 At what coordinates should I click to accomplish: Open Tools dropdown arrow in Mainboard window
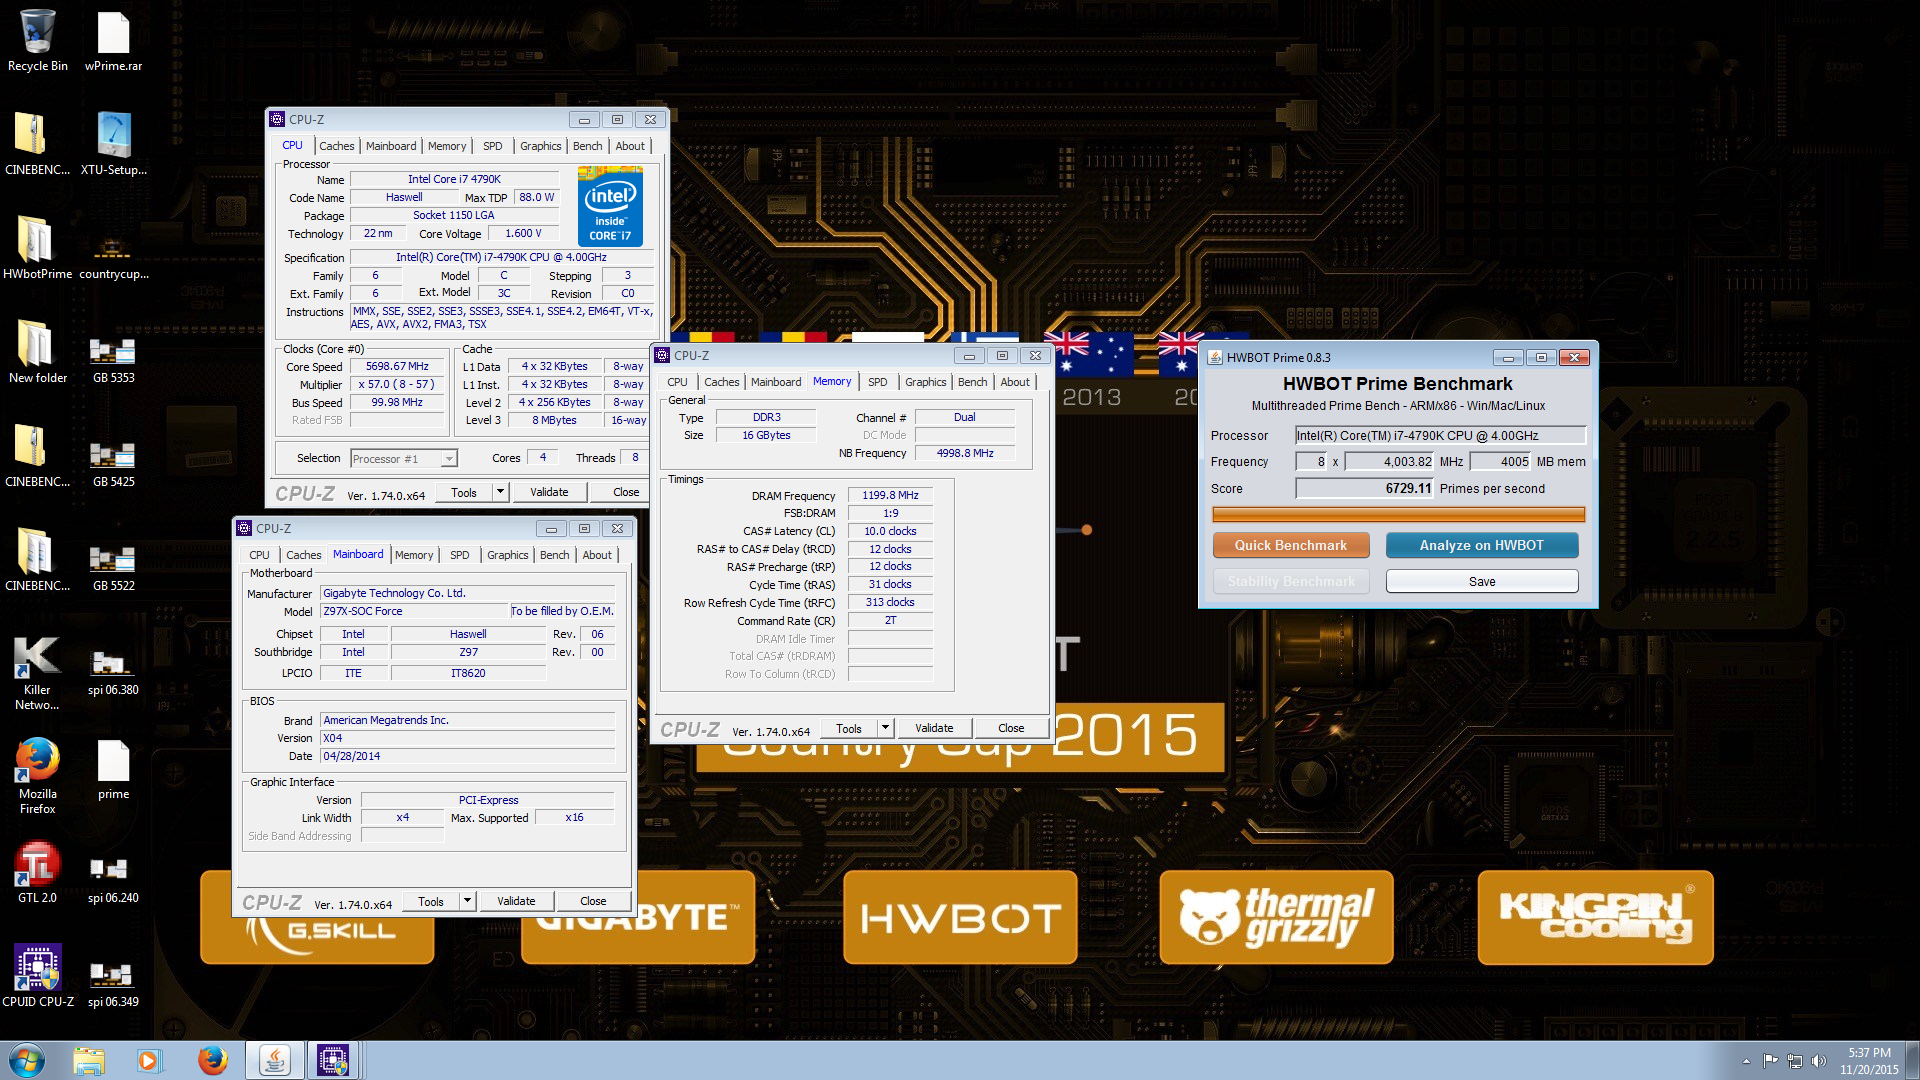click(x=467, y=901)
